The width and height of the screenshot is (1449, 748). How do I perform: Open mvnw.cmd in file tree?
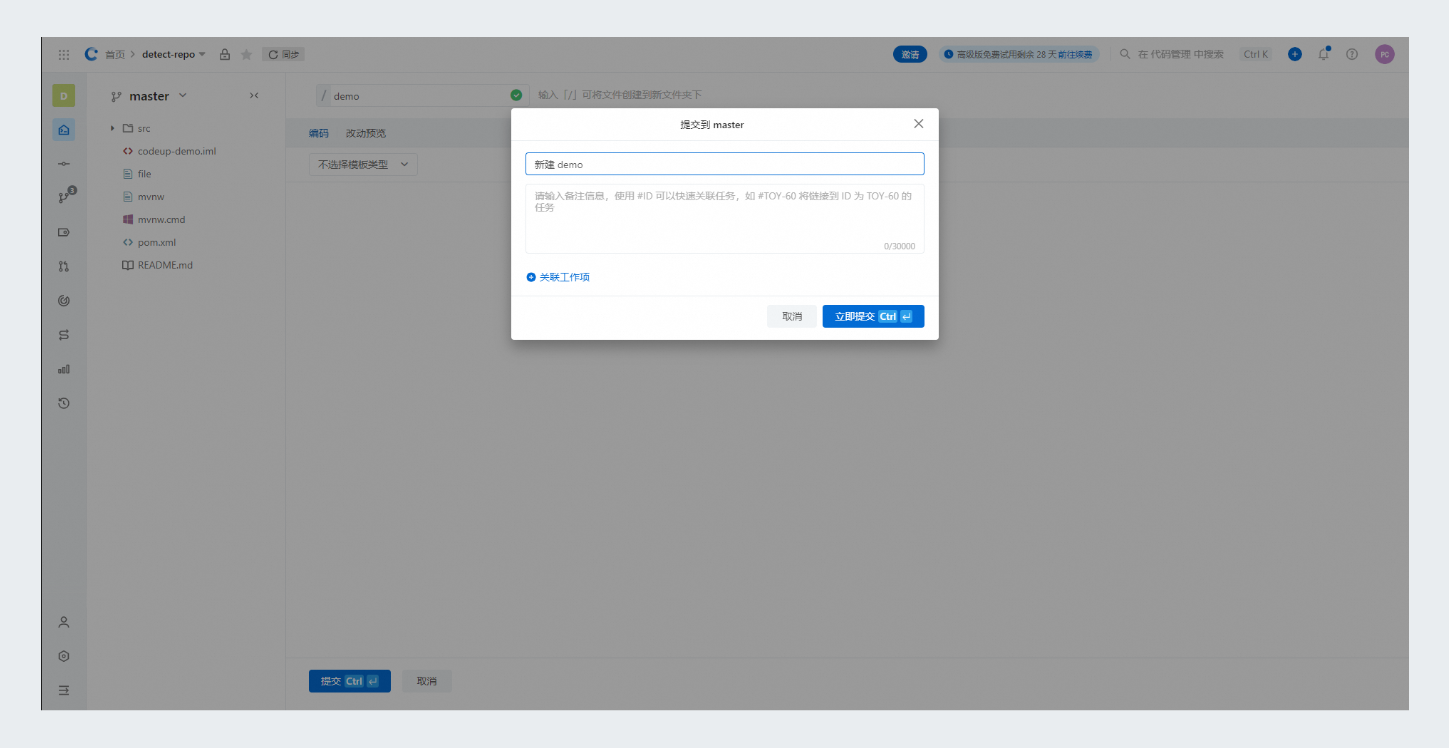(x=154, y=220)
